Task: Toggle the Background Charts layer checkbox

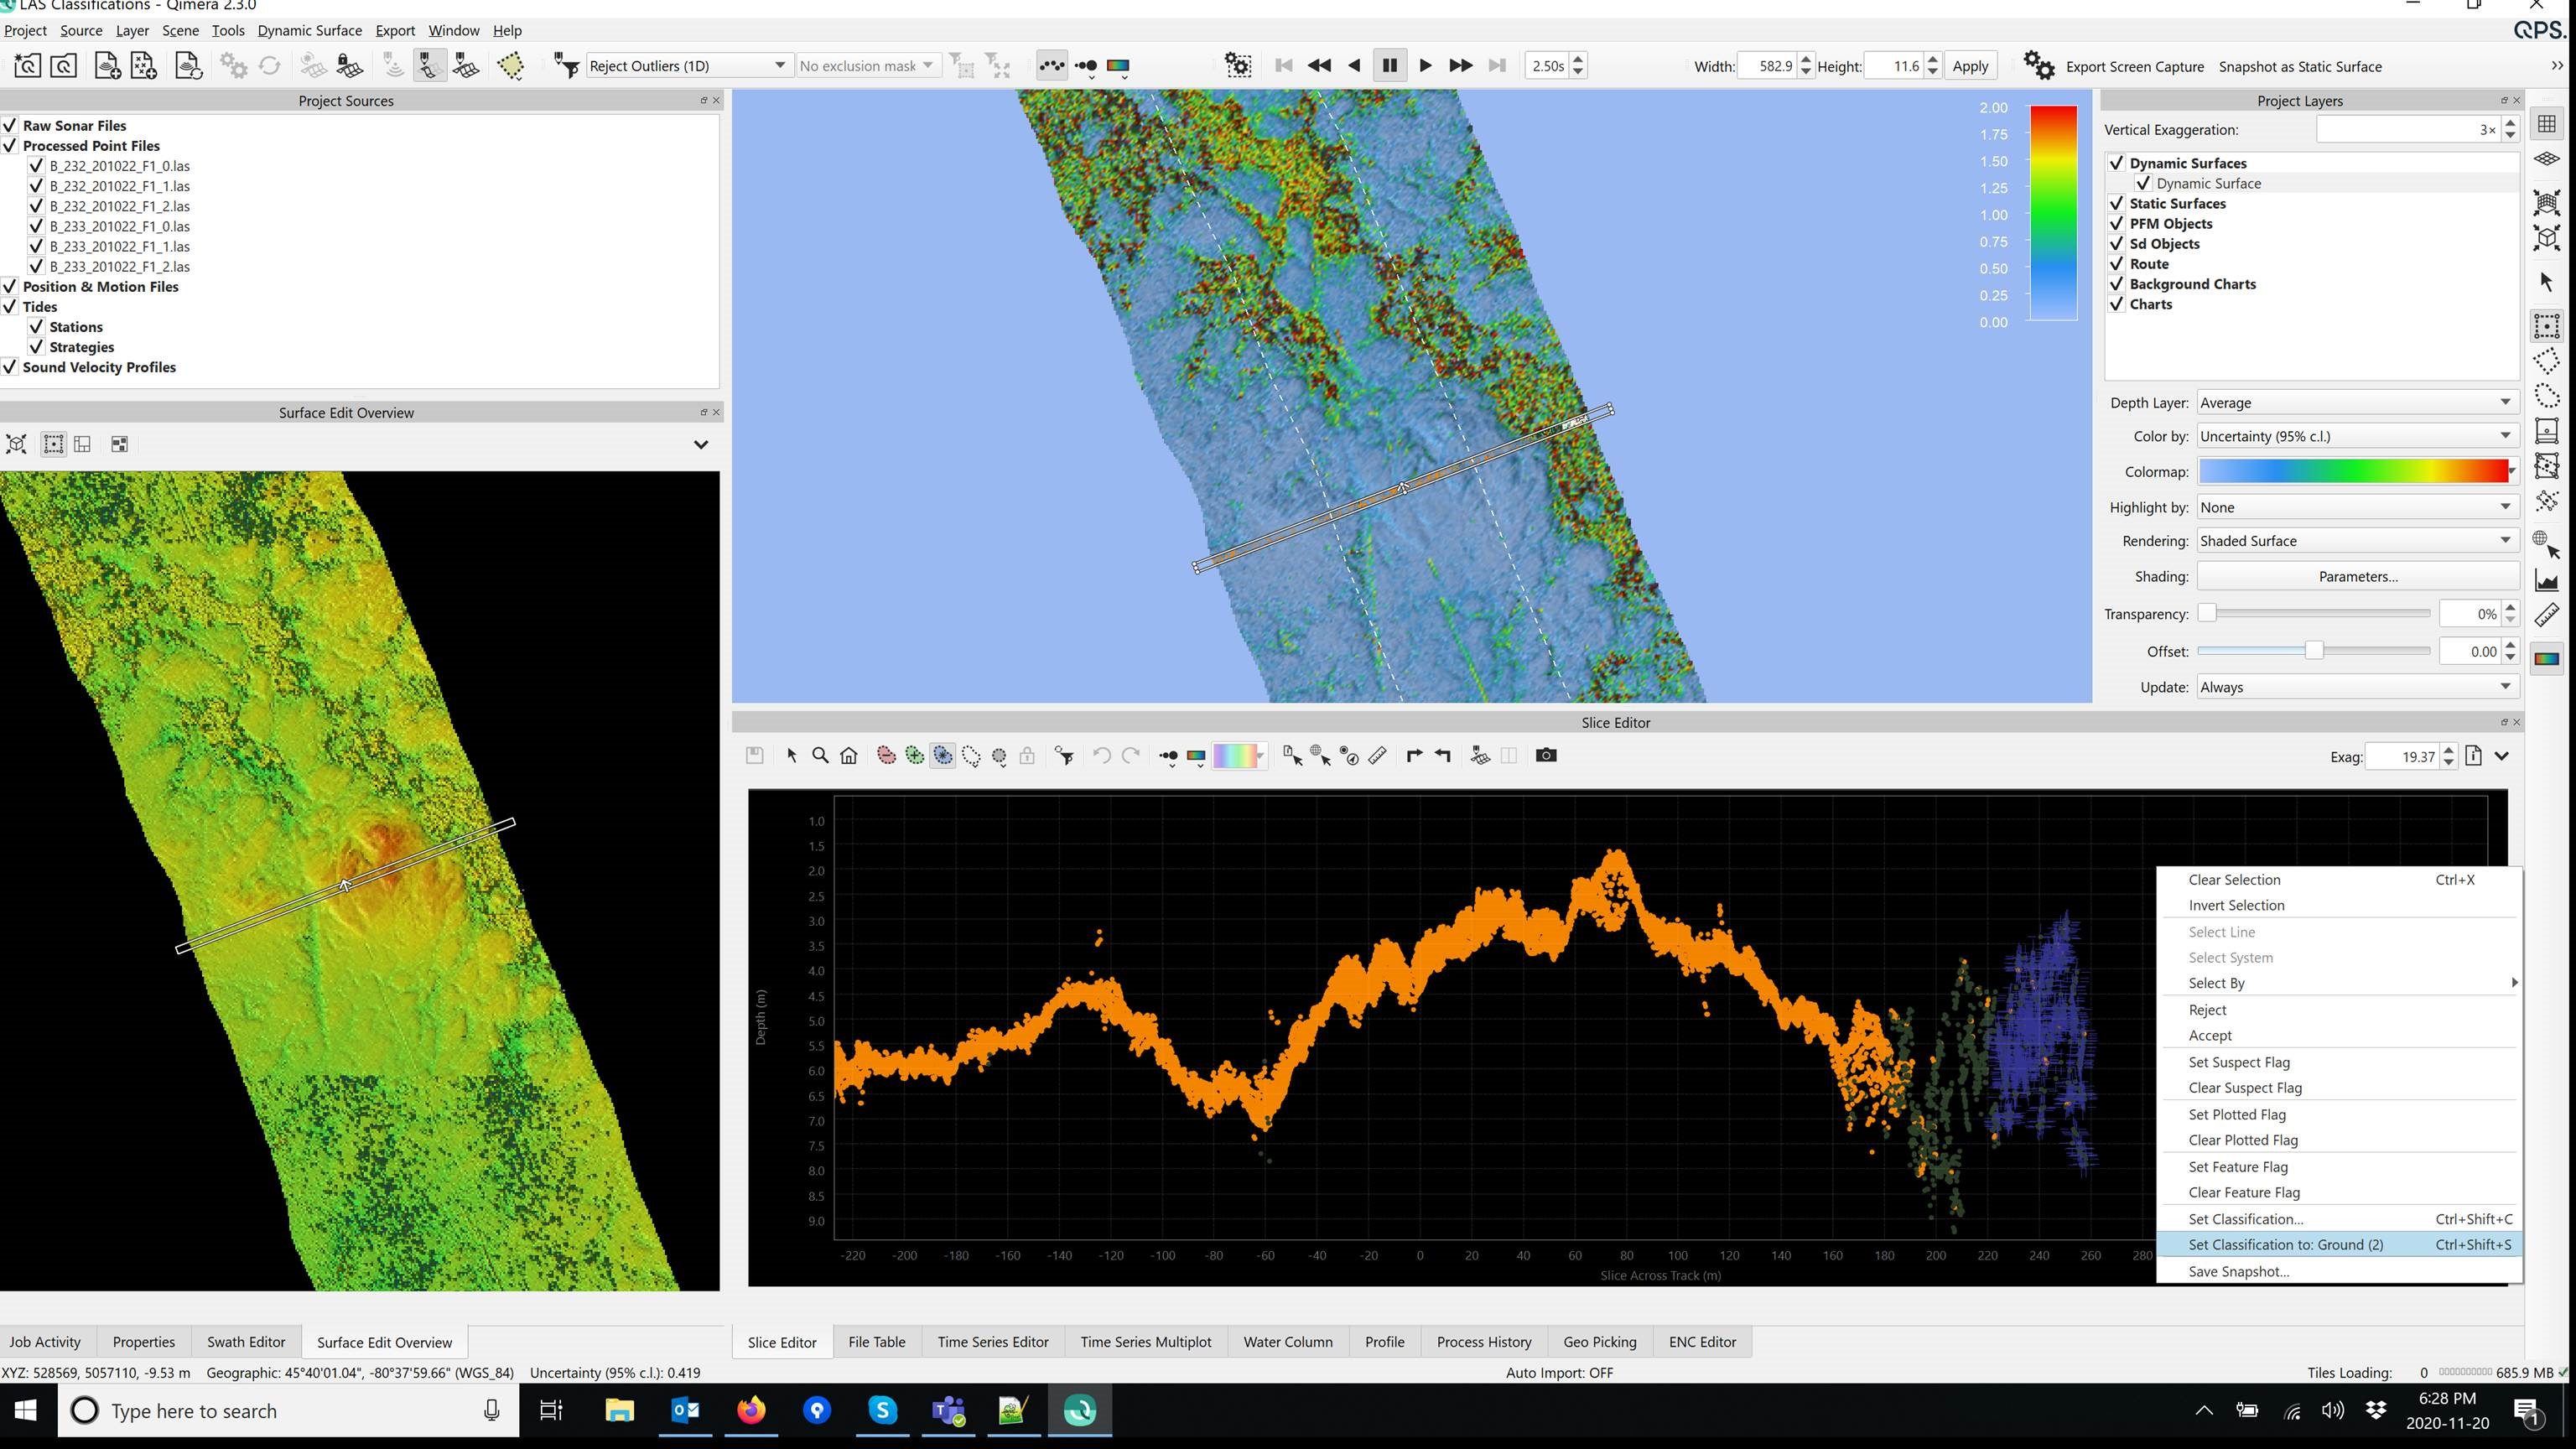Action: pyautogui.click(x=2116, y=284)
